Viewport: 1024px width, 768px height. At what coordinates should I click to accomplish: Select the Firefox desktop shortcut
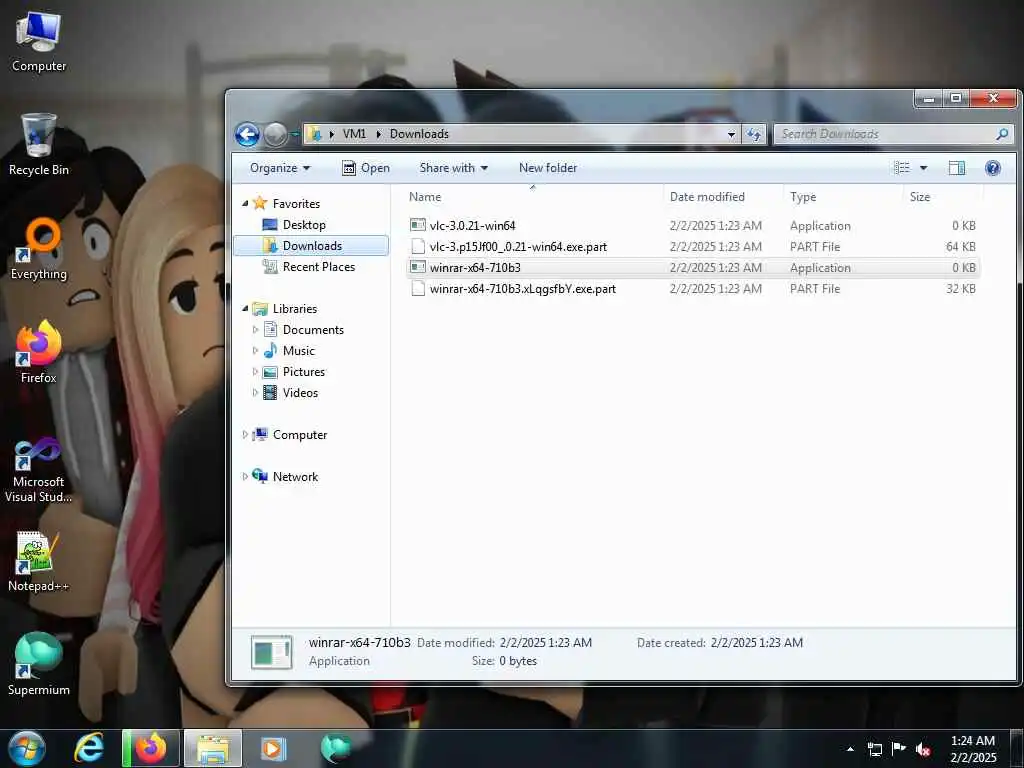tap(39, 352)
